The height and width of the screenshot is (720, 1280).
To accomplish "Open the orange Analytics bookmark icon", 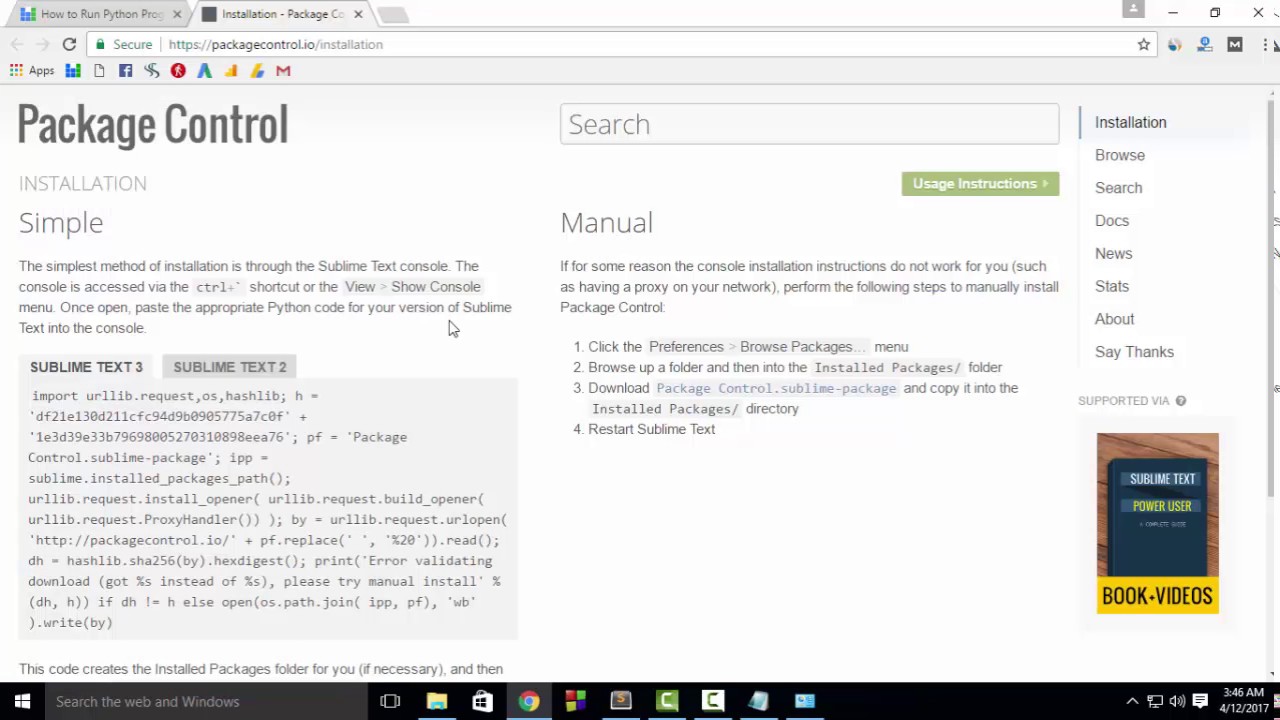I will point(231,71).
